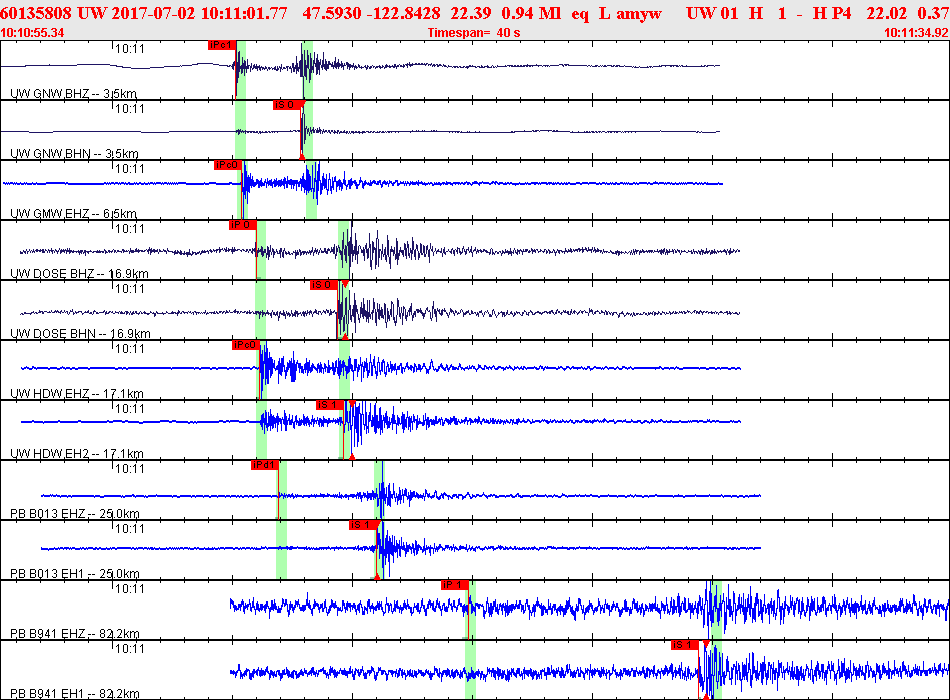
Task: Click the 10:11 time tick on B013 EHZ trace
Action: tap(130, 468)
